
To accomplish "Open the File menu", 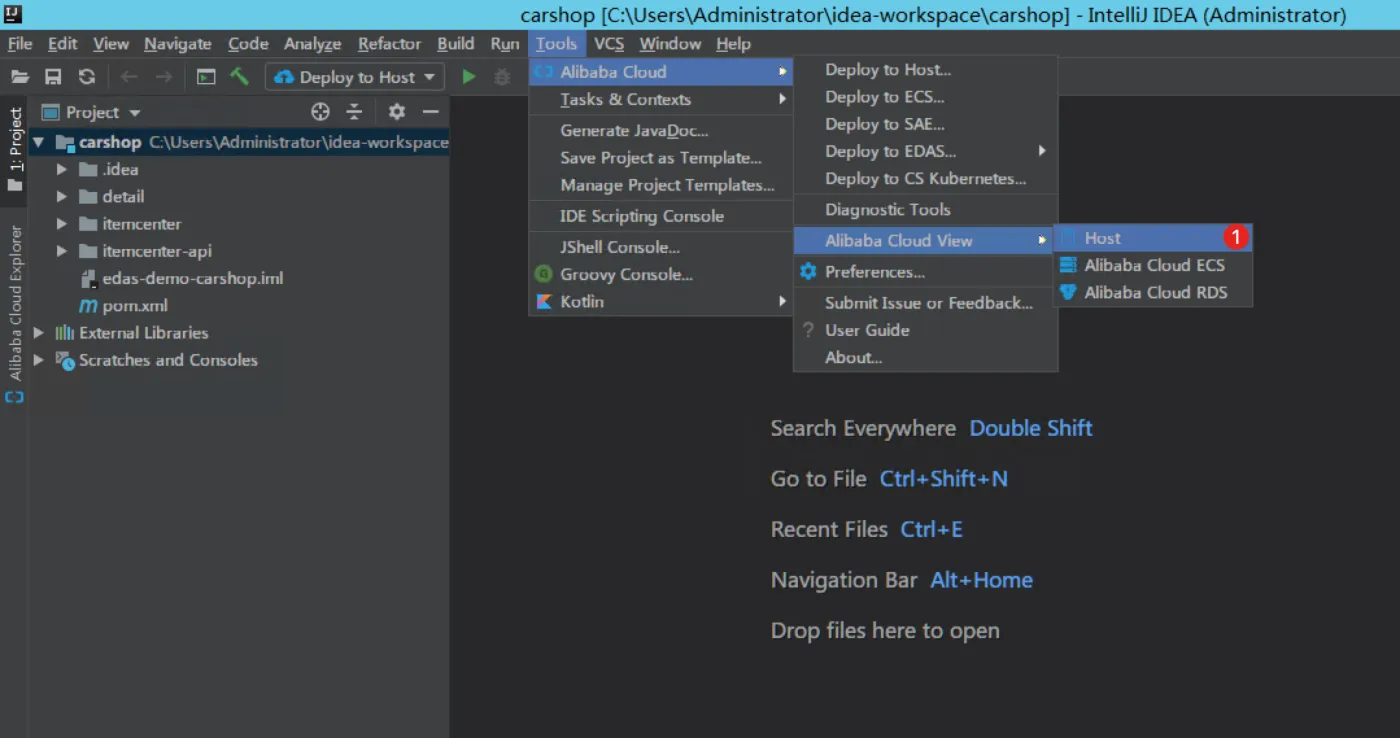I will click(20, 44).
